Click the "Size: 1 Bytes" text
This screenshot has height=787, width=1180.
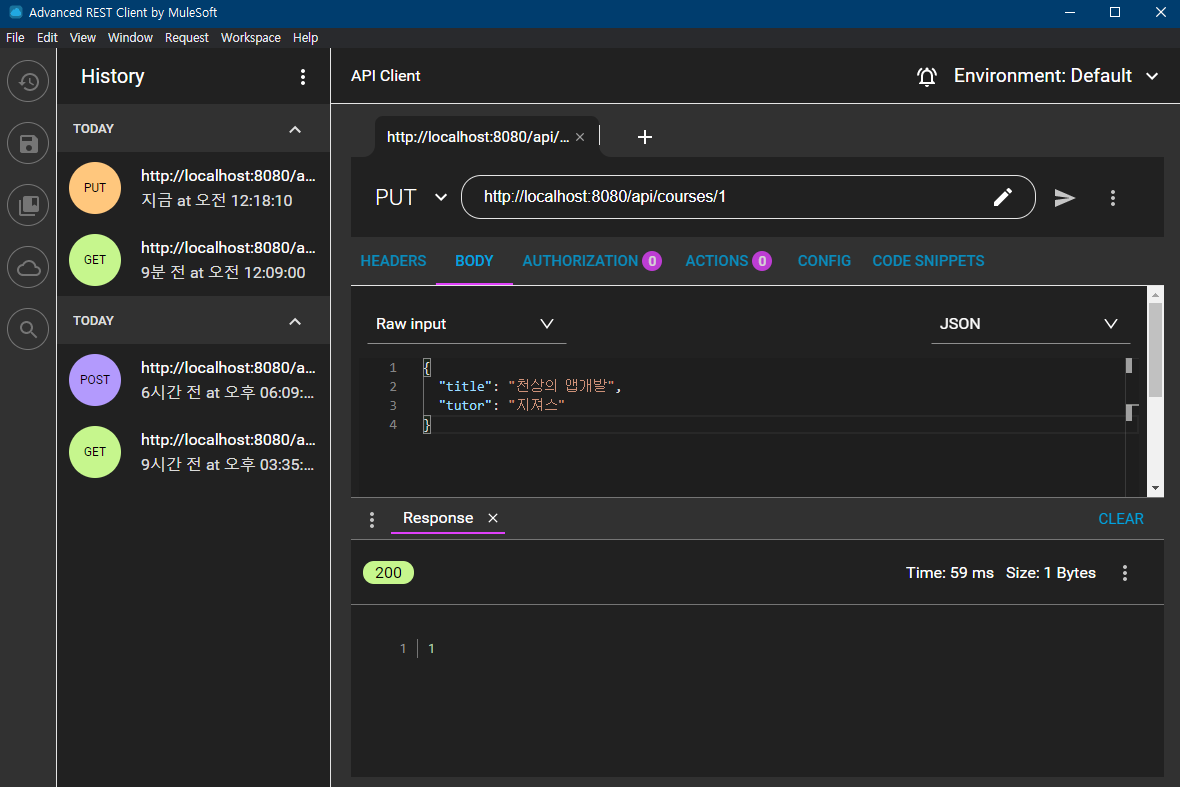pos(1051,573)
